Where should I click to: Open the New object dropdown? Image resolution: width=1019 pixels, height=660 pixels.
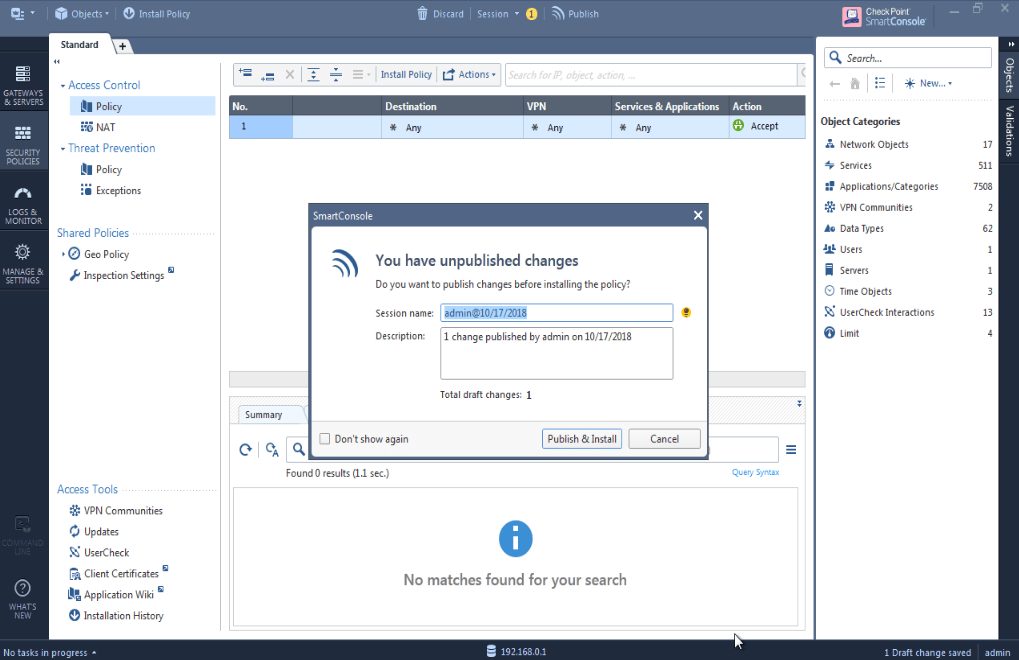[928, 83]
